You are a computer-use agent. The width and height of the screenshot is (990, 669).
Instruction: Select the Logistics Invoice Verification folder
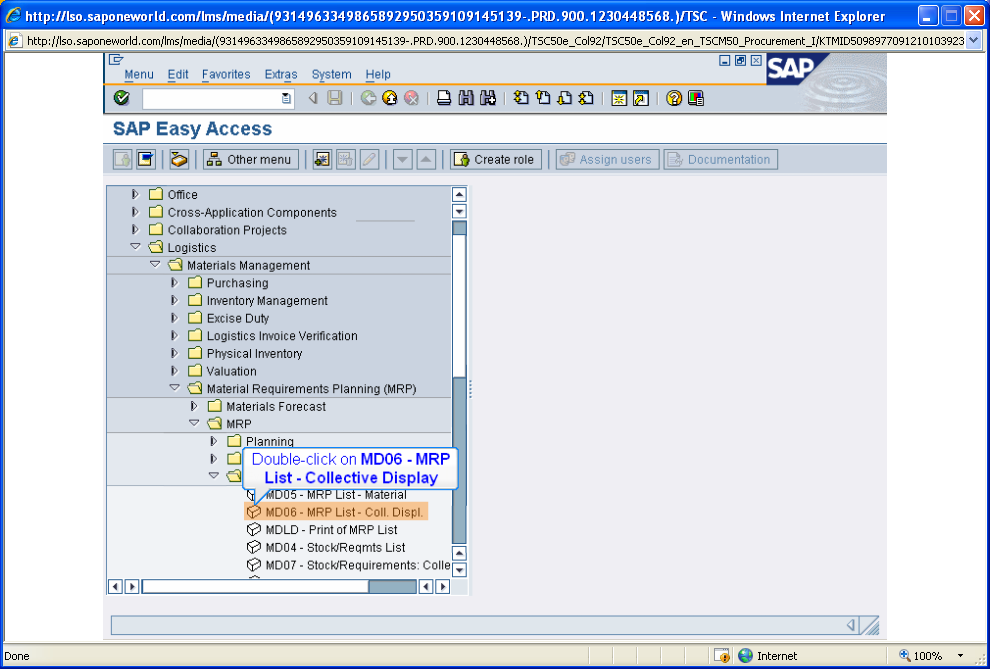[273, 336]
